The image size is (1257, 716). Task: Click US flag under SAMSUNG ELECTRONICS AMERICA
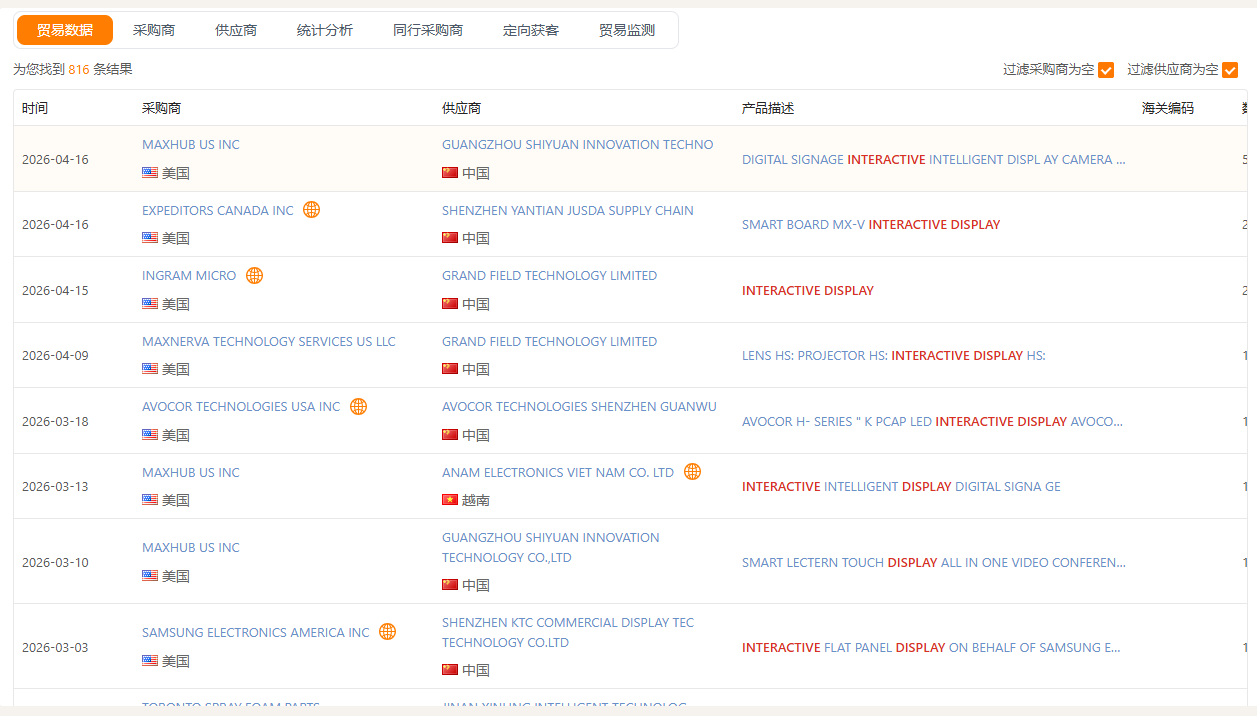coord(150,661)
